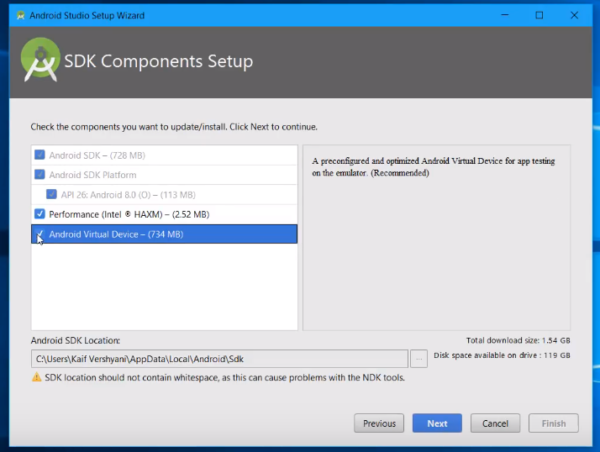The width and height of the screenshot is (600, 452).
Task: Select the Performance (Intel HAXM) row label
Action: 129,214
